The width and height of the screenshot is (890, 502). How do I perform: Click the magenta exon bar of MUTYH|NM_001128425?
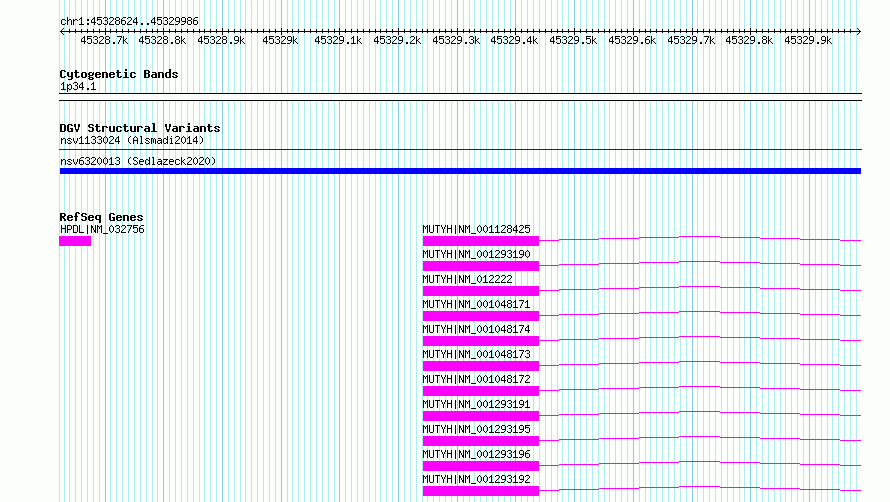click(481, 241)
